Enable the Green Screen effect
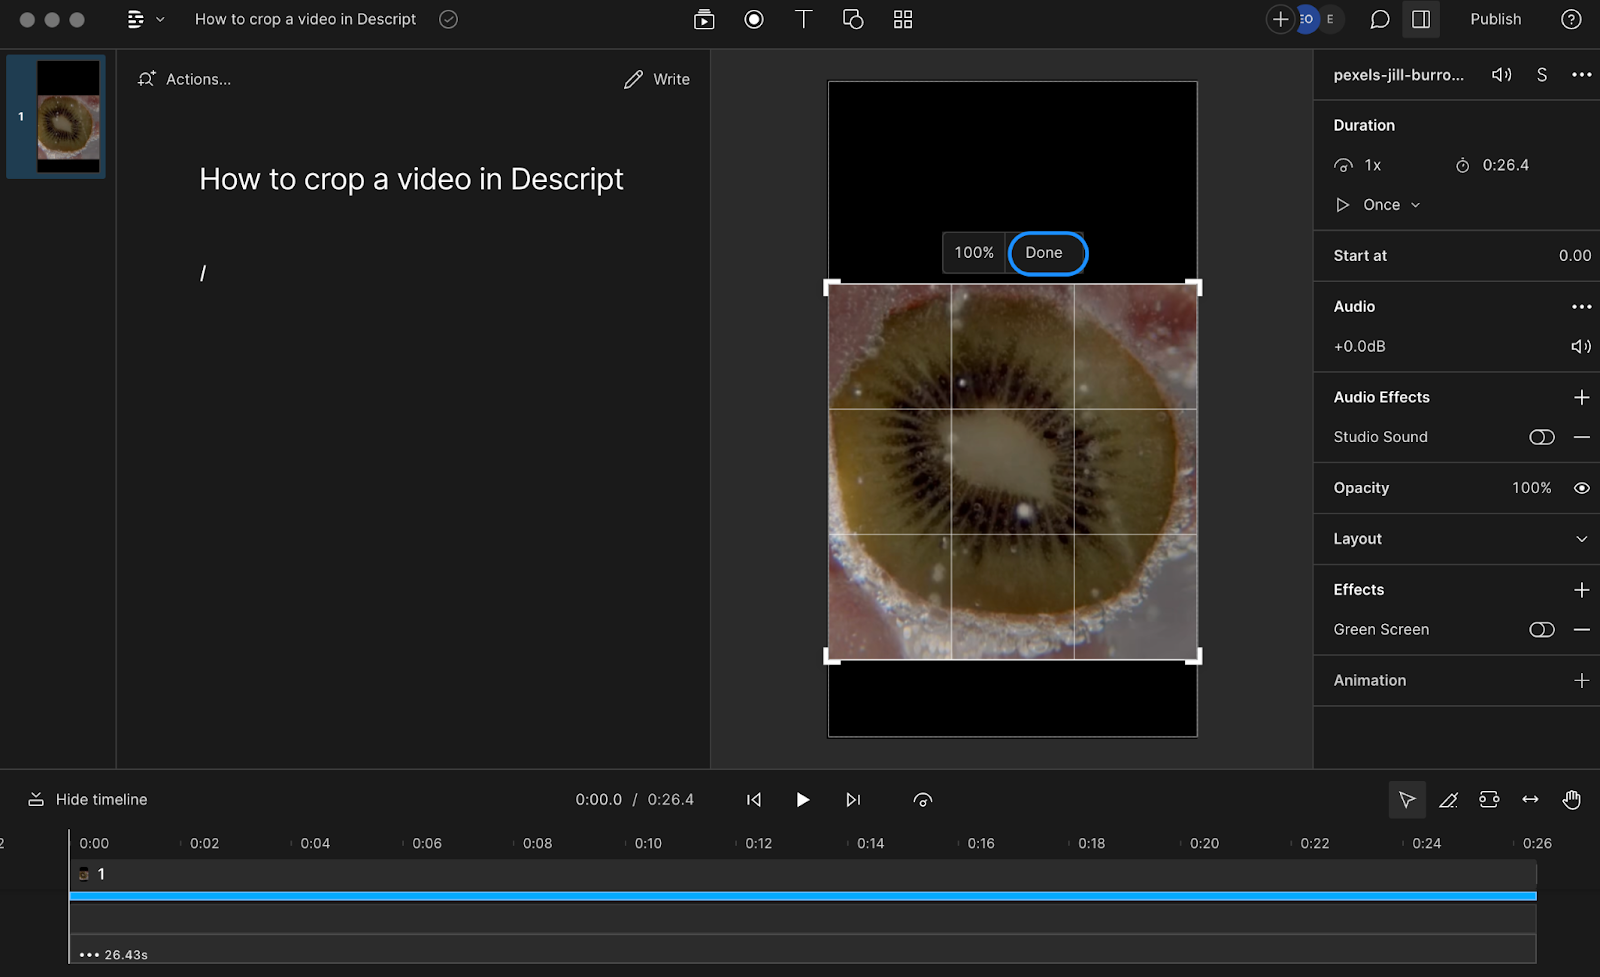 [x=1541, y=629]
